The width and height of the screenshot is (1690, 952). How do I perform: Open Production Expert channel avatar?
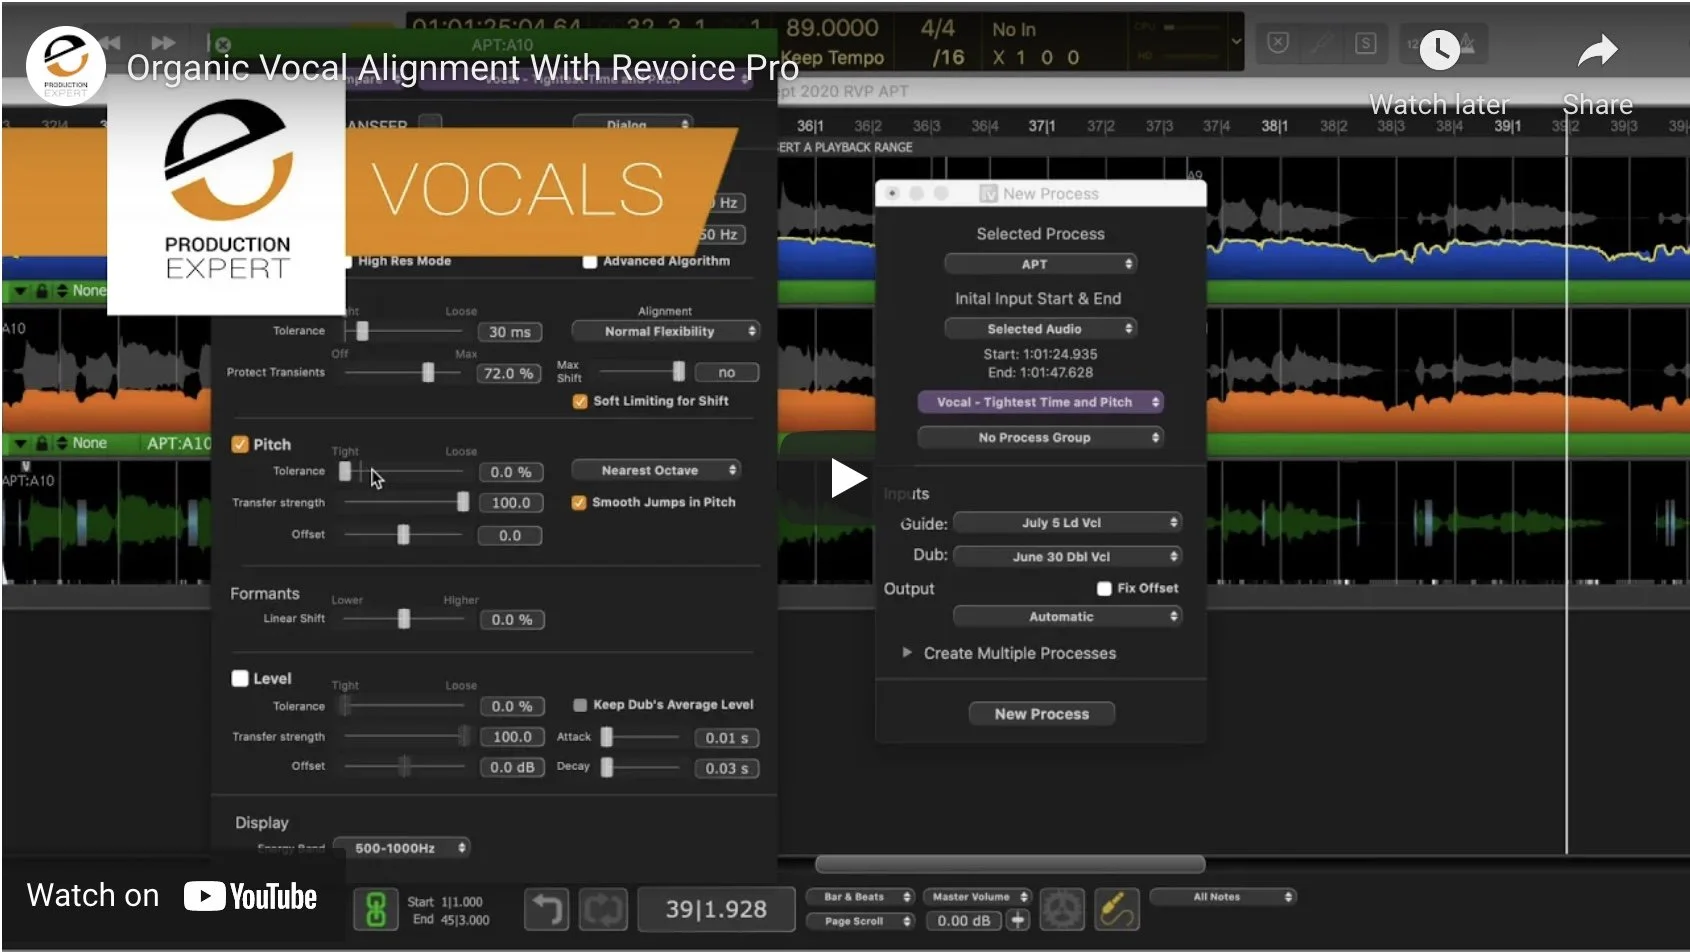[66, 66]
